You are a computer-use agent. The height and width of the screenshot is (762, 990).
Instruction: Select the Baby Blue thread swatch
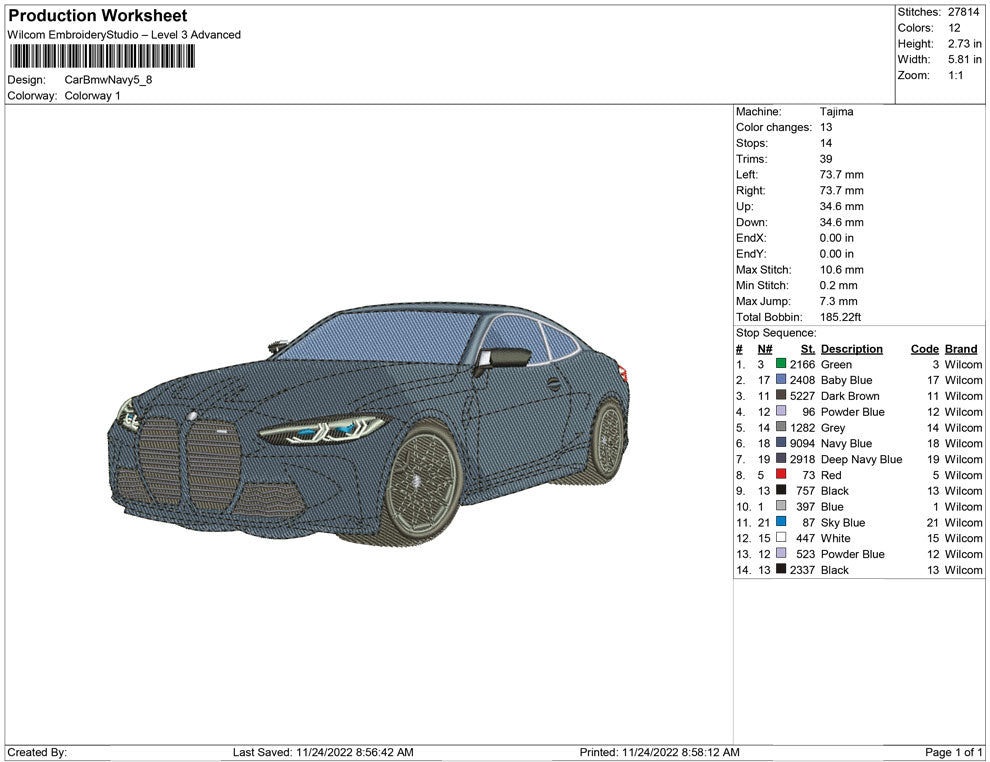781,381
